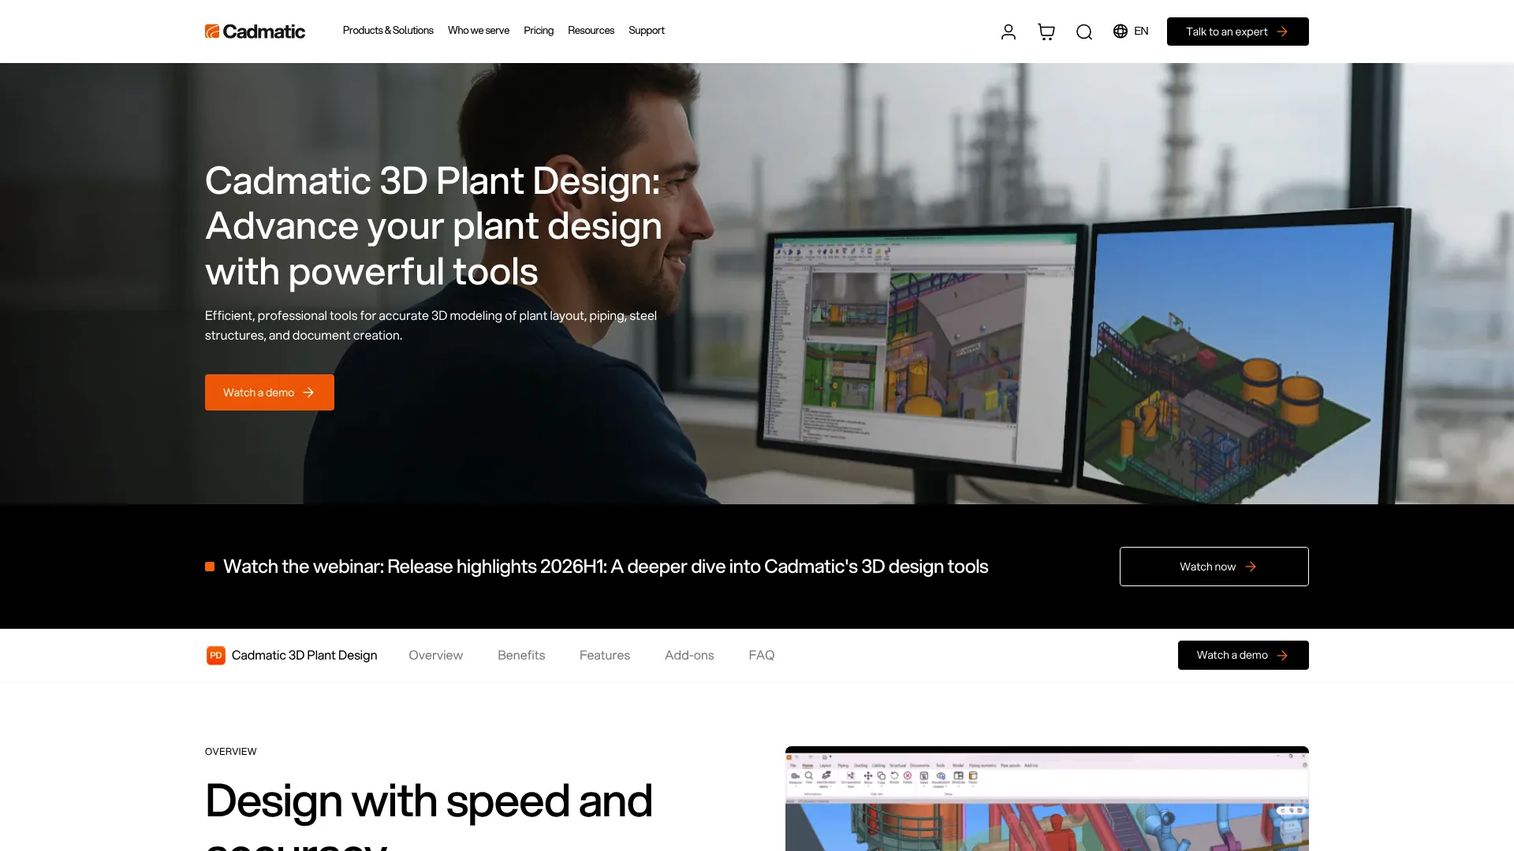Open the user account icon
The height and width of the screenshot is (851, 1514).
point(1008,32)
